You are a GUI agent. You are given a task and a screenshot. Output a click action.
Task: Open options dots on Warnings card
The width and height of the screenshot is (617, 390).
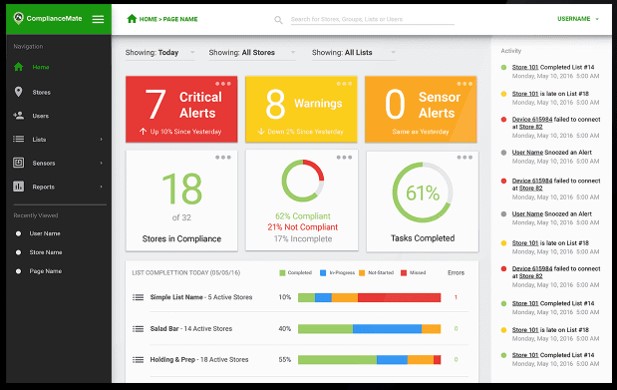[344, 83]
